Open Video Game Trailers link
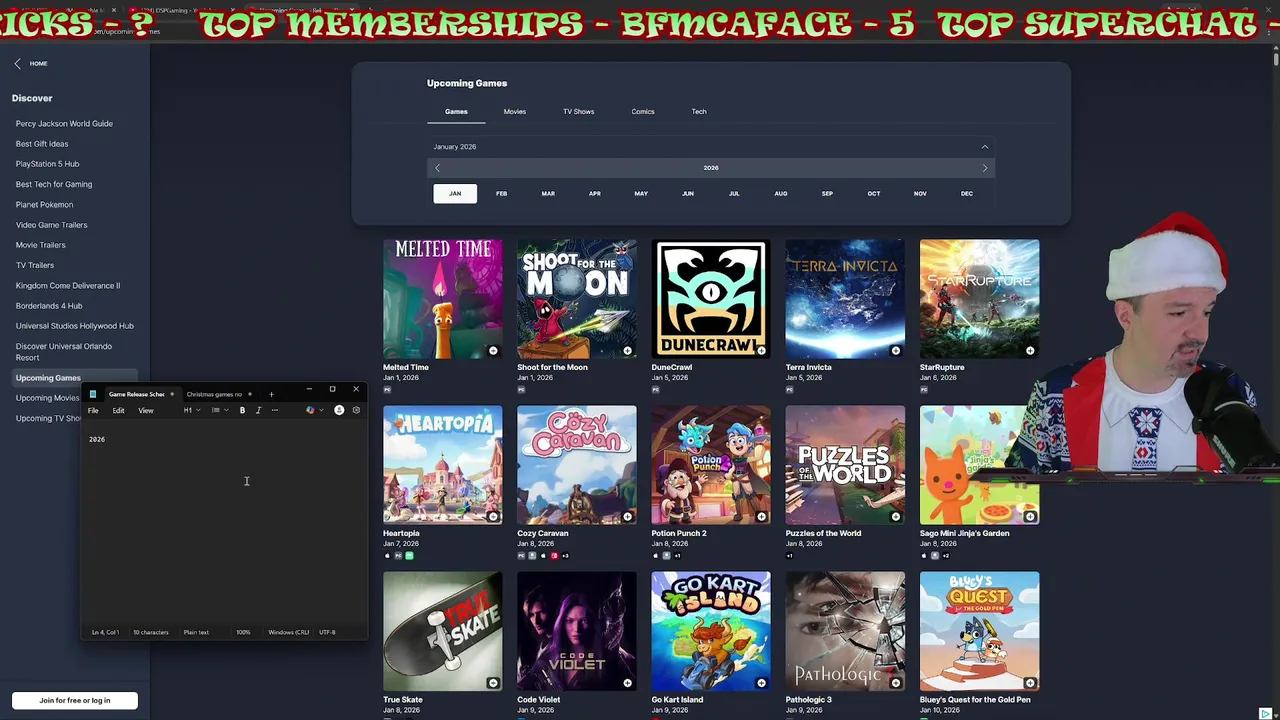 coord(51,225)
